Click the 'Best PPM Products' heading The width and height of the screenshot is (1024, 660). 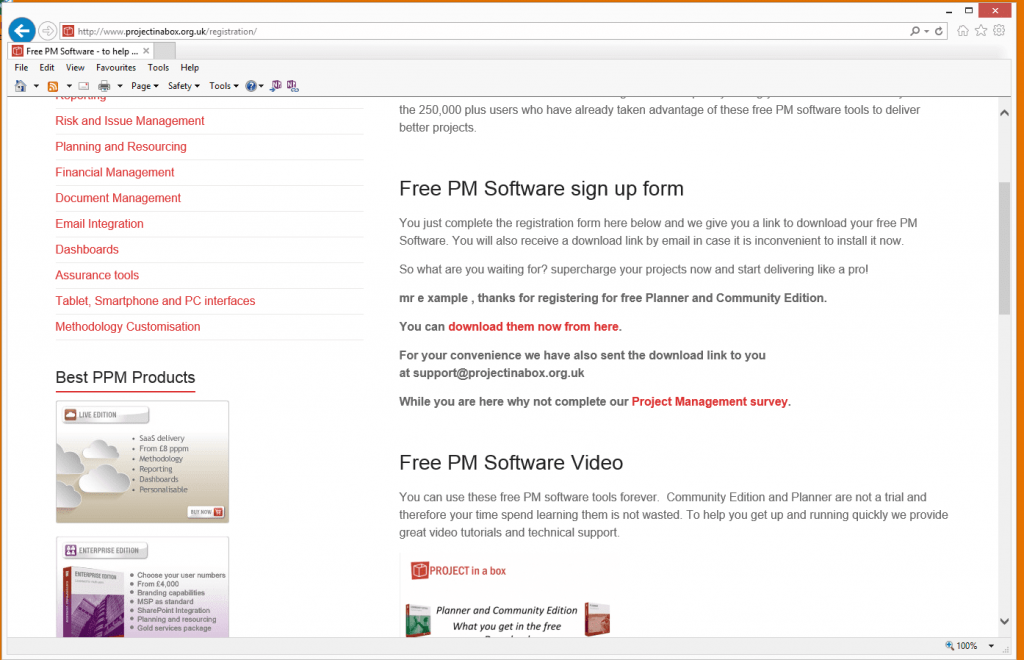pyautogui.click(x=125, y=377)
